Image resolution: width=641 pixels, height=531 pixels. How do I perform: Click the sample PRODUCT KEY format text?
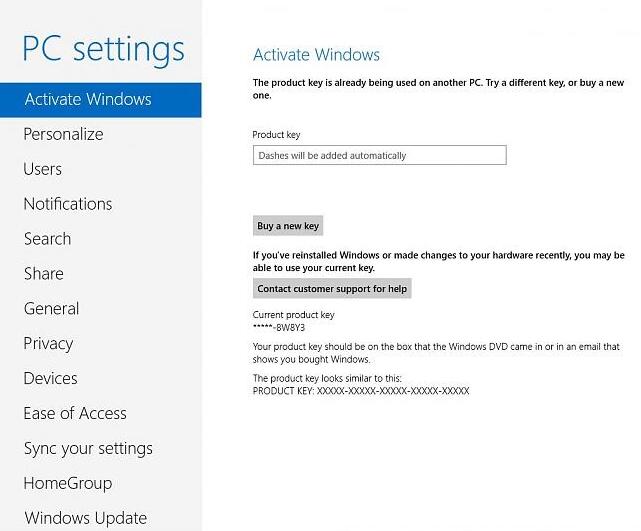click(361, 391)
